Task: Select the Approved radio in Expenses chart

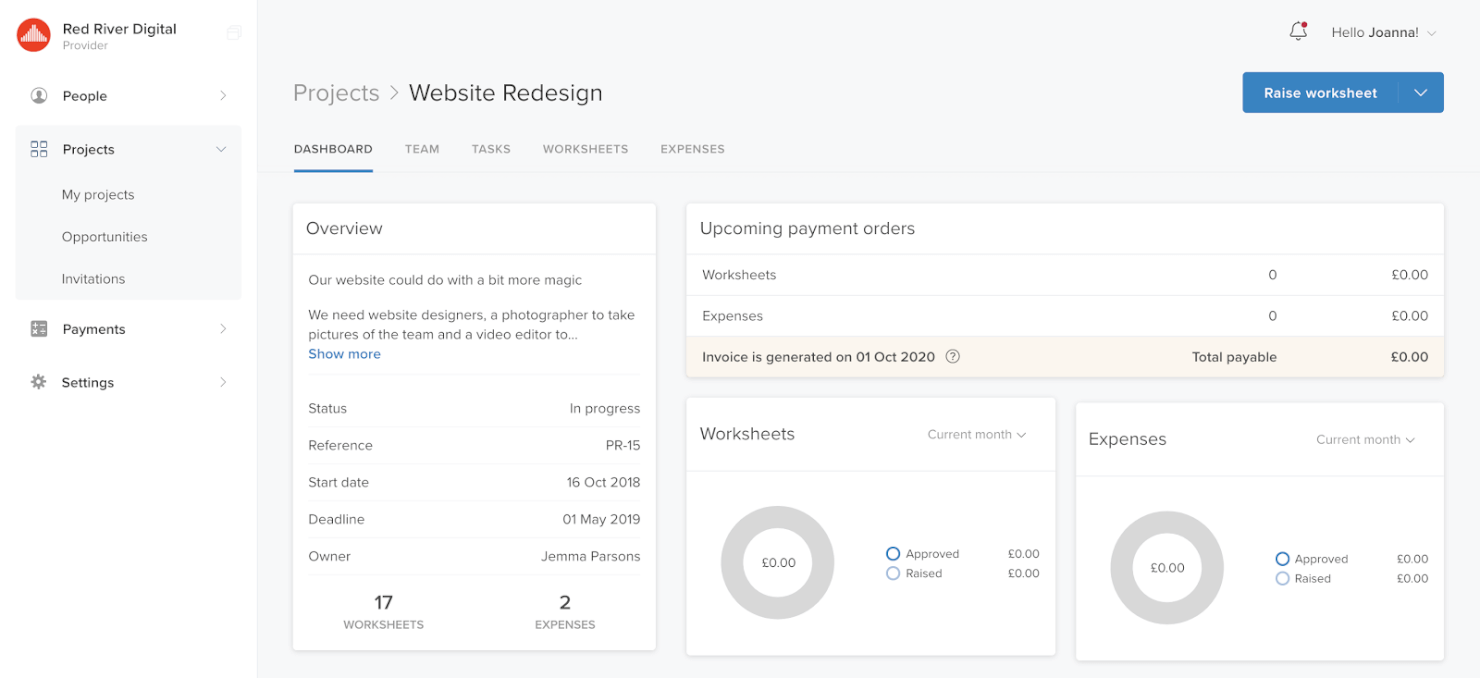Action: click(x=1282, y=559)
